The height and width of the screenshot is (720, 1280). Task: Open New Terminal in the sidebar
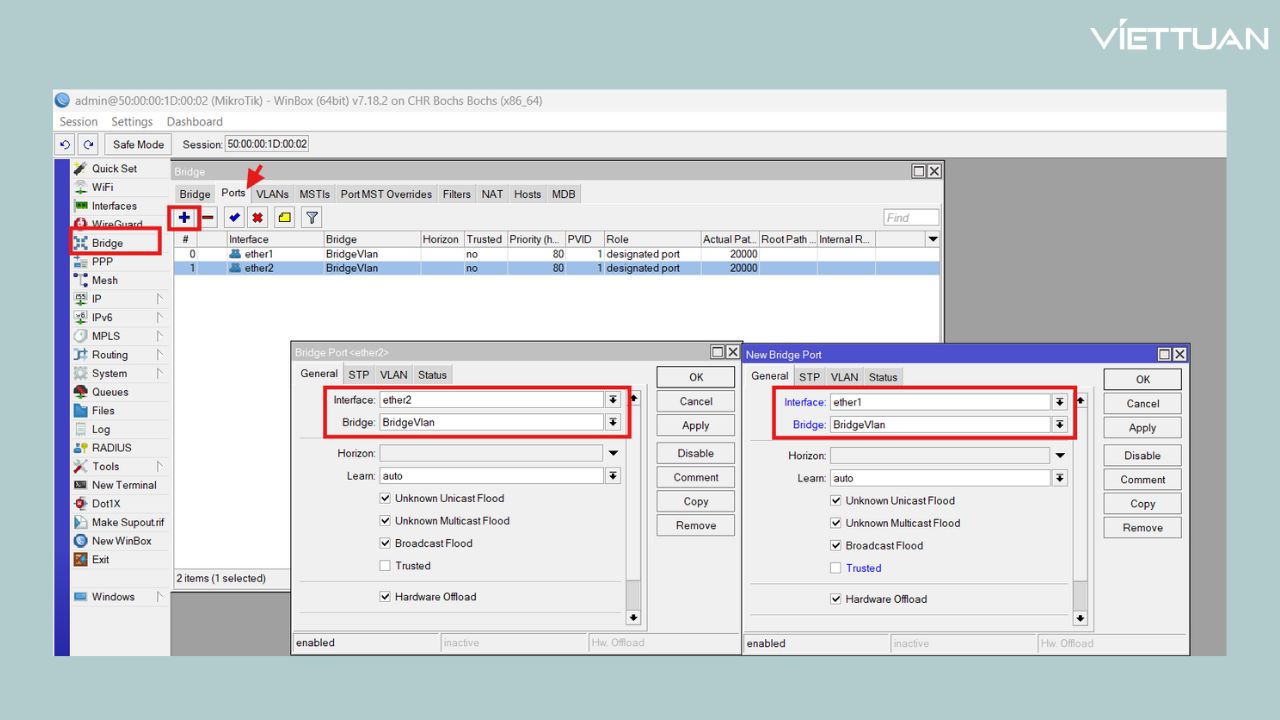(124, 485)
